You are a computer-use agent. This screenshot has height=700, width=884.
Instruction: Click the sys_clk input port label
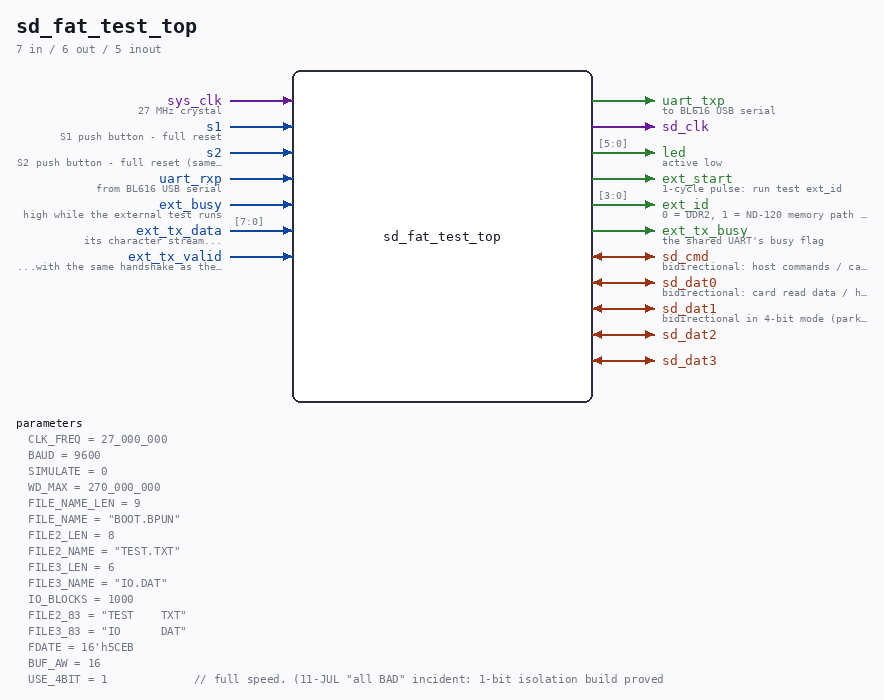pyautogui.click(x=195, y=100)
